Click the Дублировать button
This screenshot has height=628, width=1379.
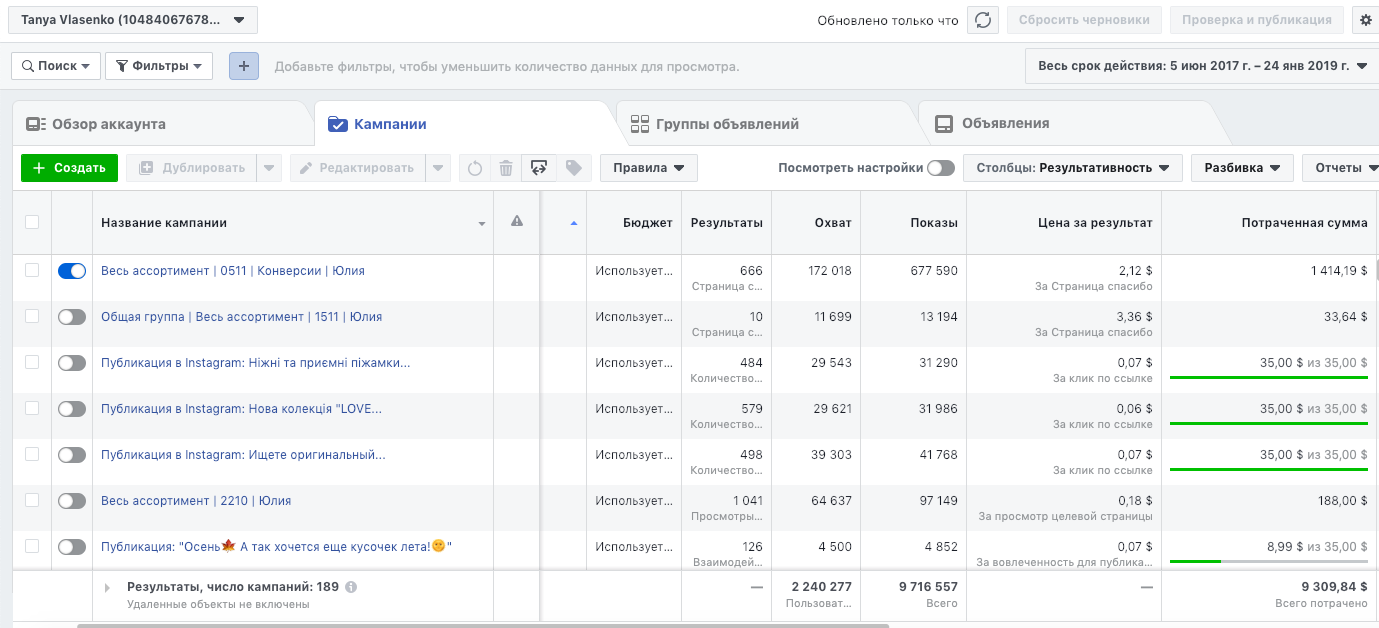coord(192,168)
